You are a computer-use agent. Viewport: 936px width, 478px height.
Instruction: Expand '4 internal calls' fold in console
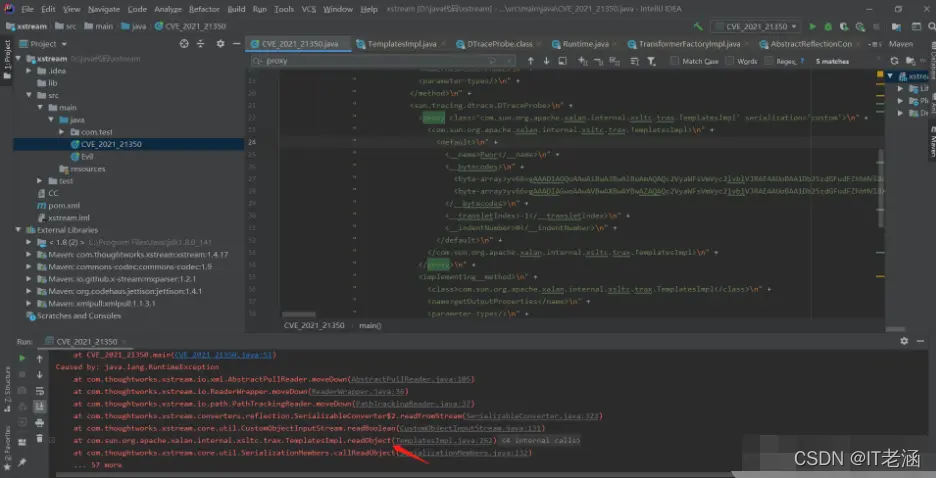click(538, 440)
